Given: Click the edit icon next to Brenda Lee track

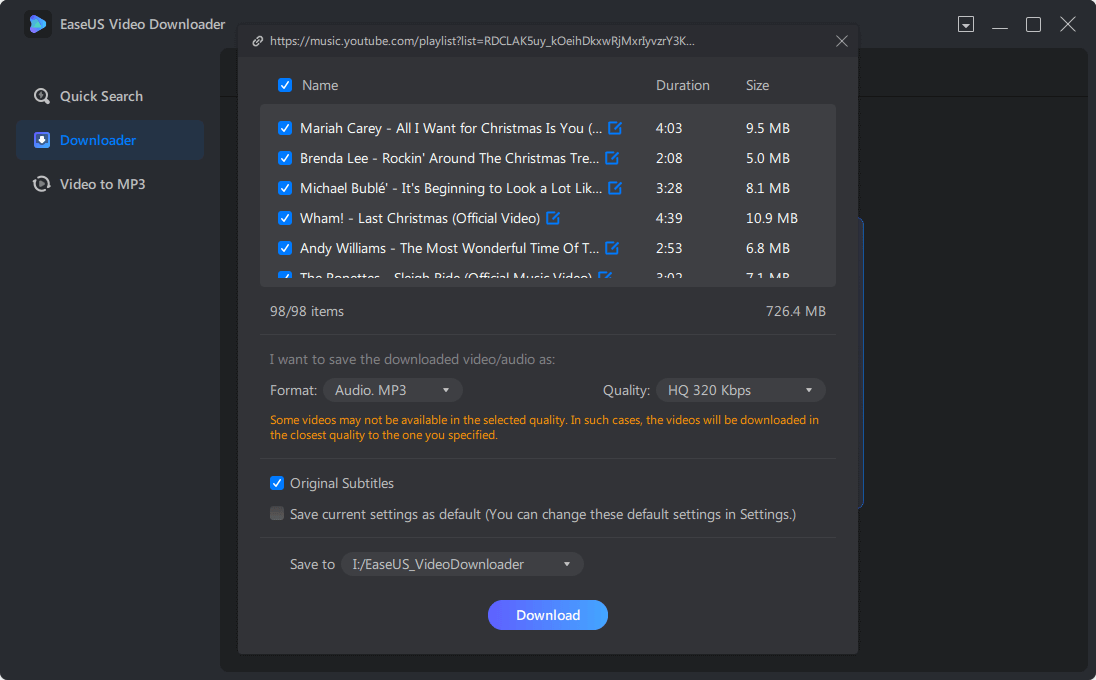Looking at the screenshot, I should pos(612,158).
